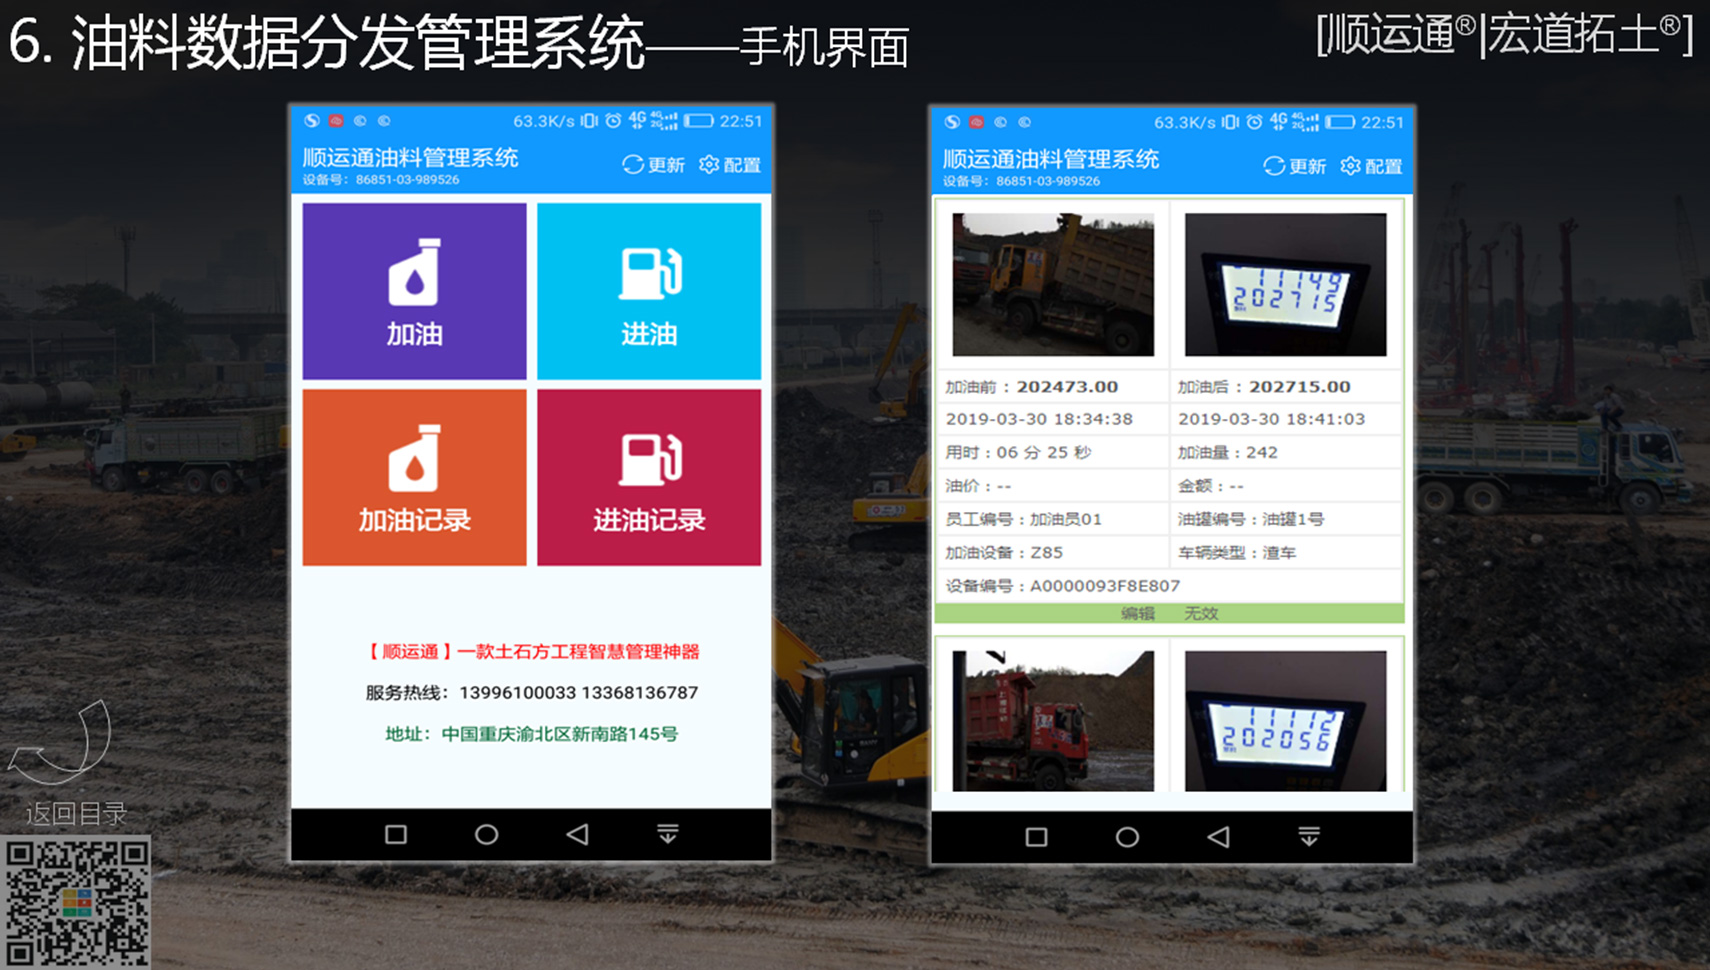Open the 加油记录 refuel records tile

tap(414, 477)
